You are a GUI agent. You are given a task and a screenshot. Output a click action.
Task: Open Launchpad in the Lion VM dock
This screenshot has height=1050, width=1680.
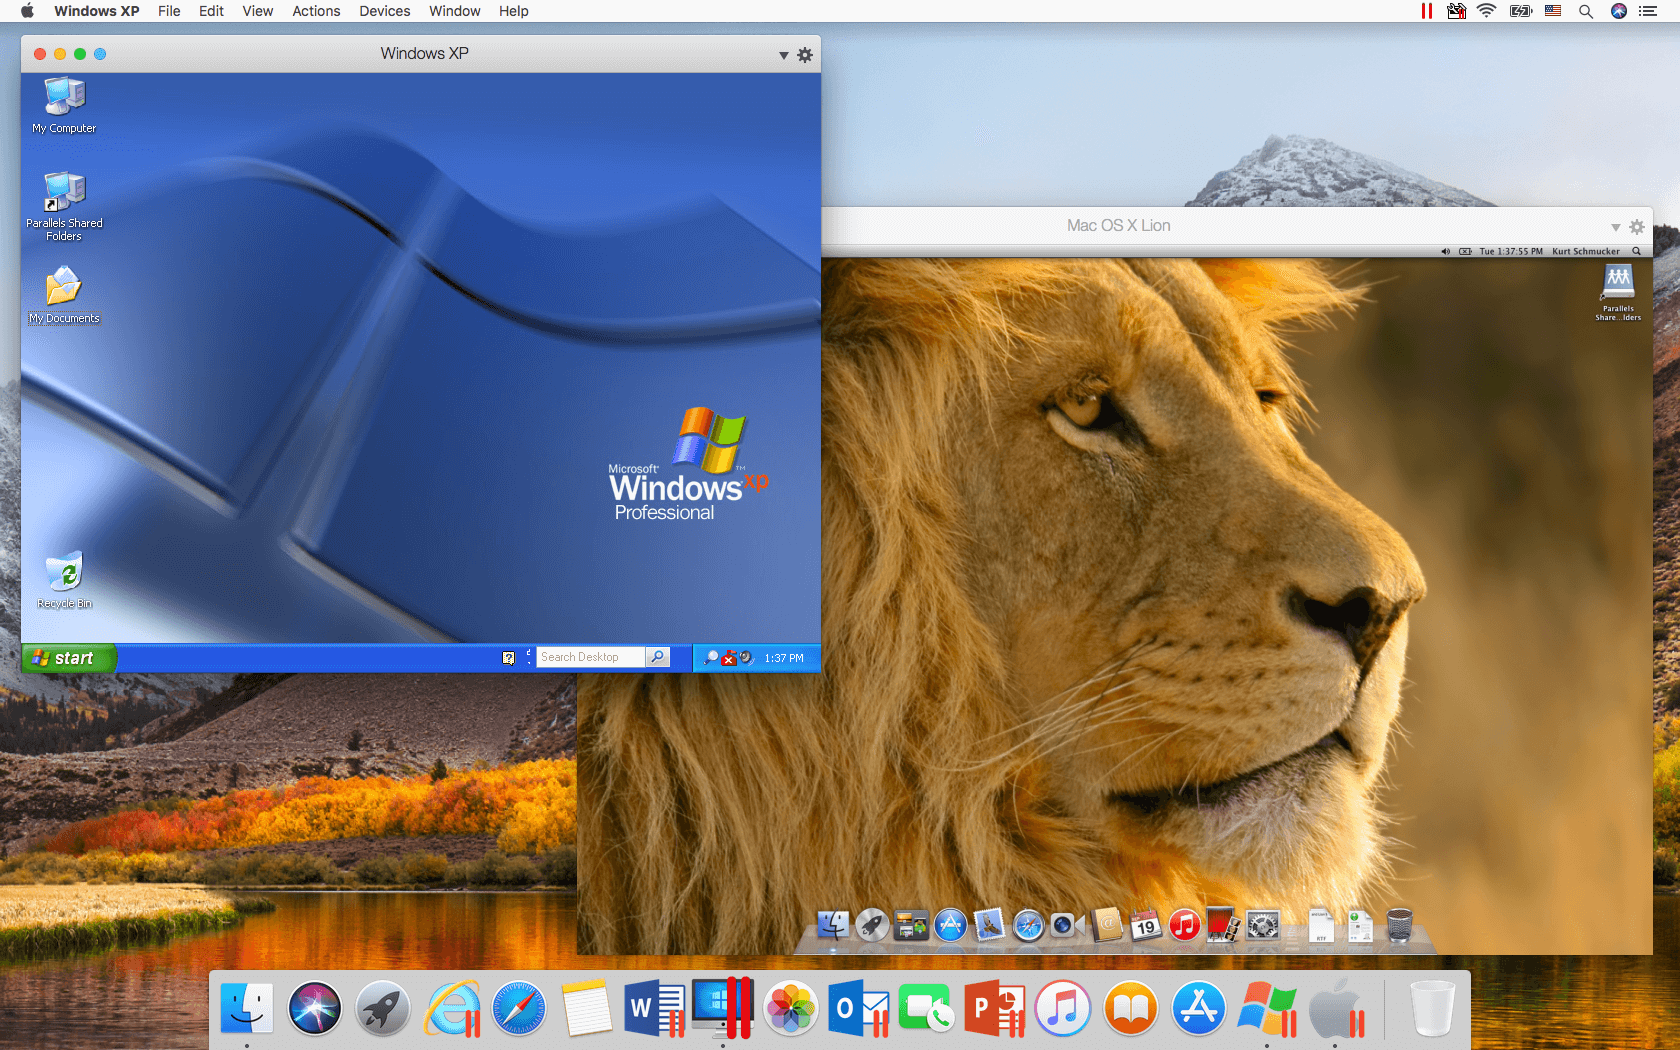(x=872, y=925)
